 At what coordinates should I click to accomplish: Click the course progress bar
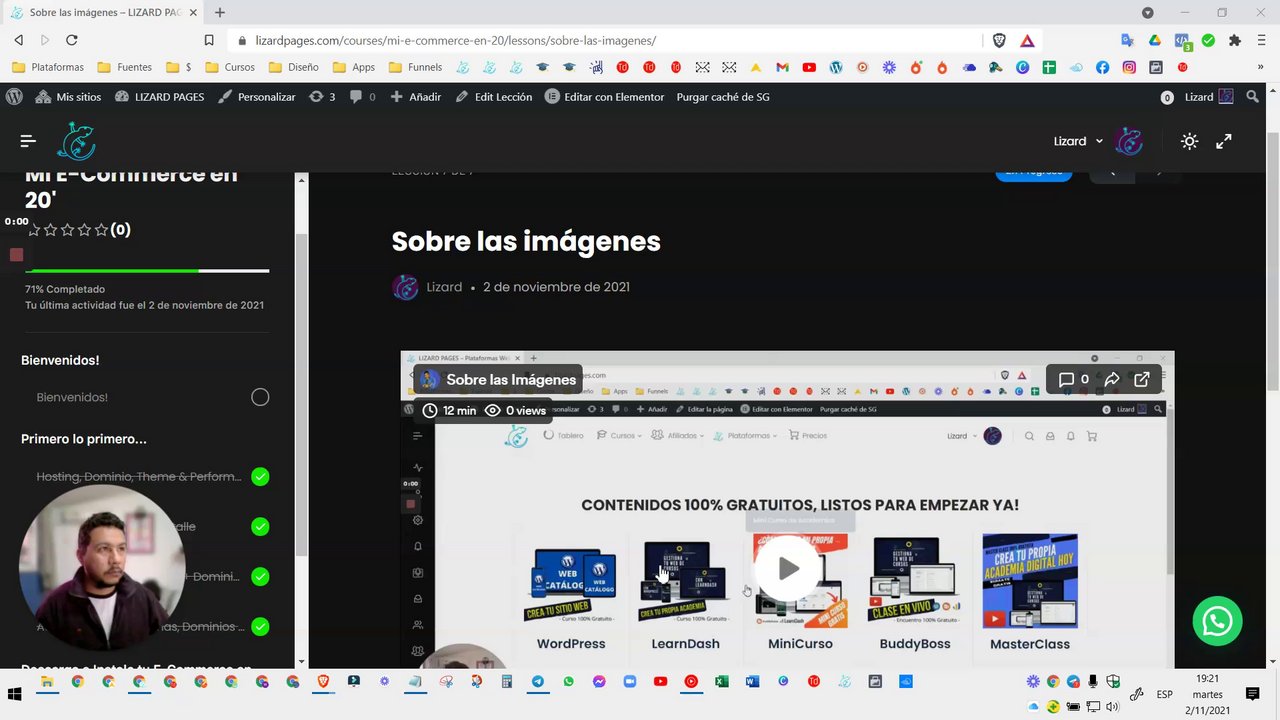coord(147,270)
